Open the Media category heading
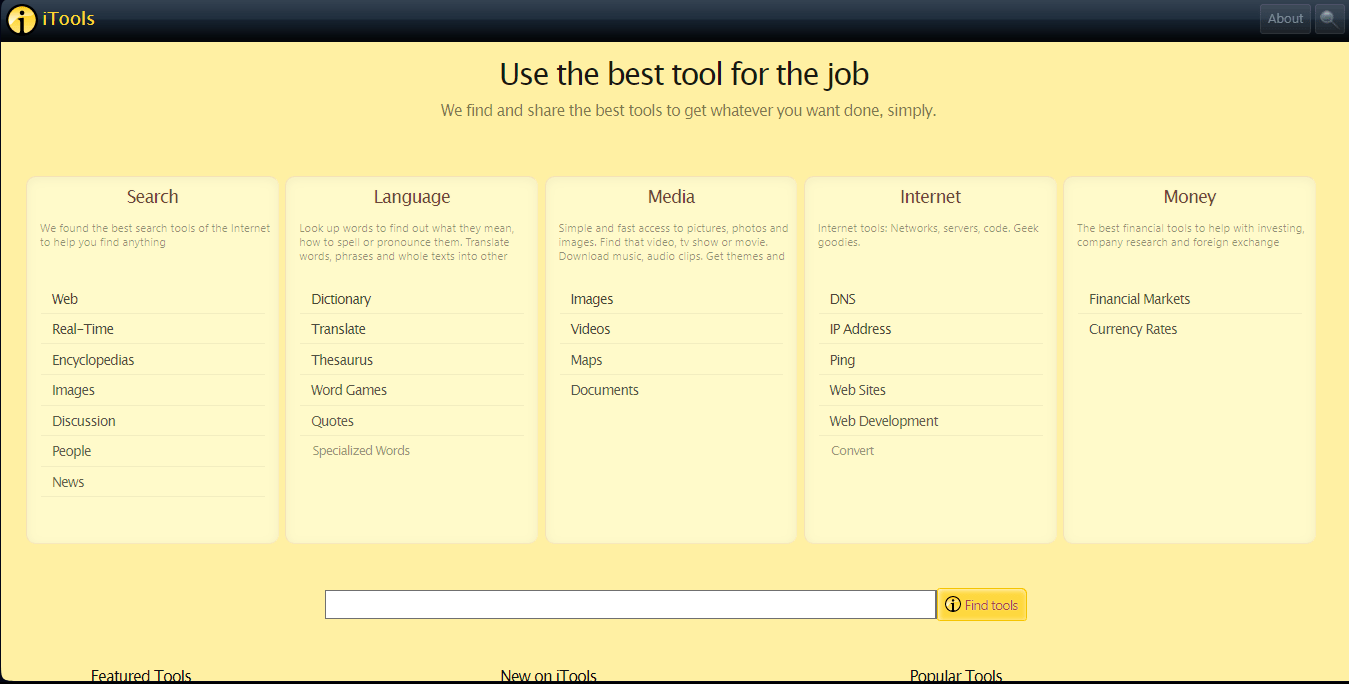1349x684 pixels. click(x=671, y=197)
